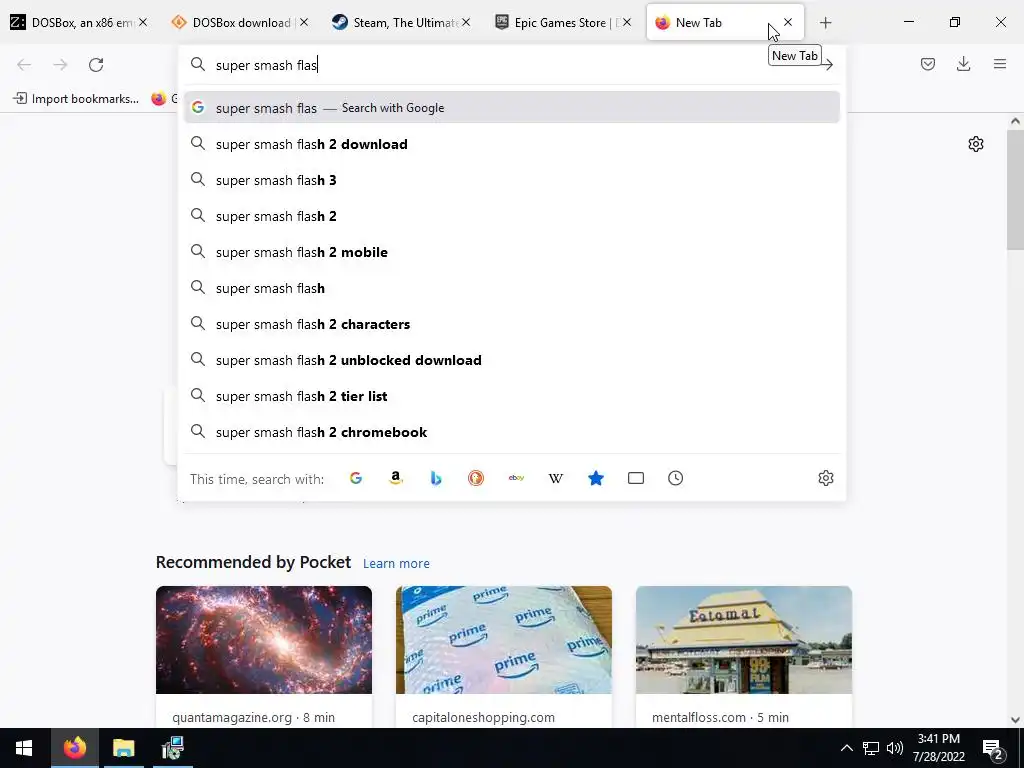
Task: Select DuckDuckGo one-off search icon
Action: (x=476, y=479)
